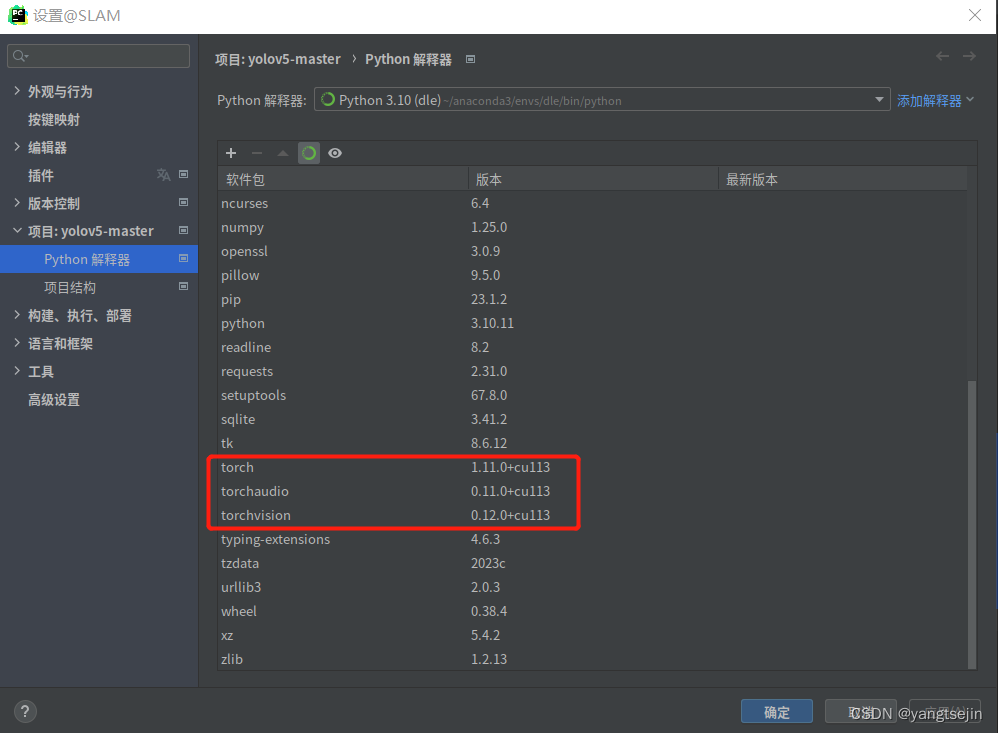Click the 版本 column header
This screenshot has width=998, height=733.
(x=593, y=179)
